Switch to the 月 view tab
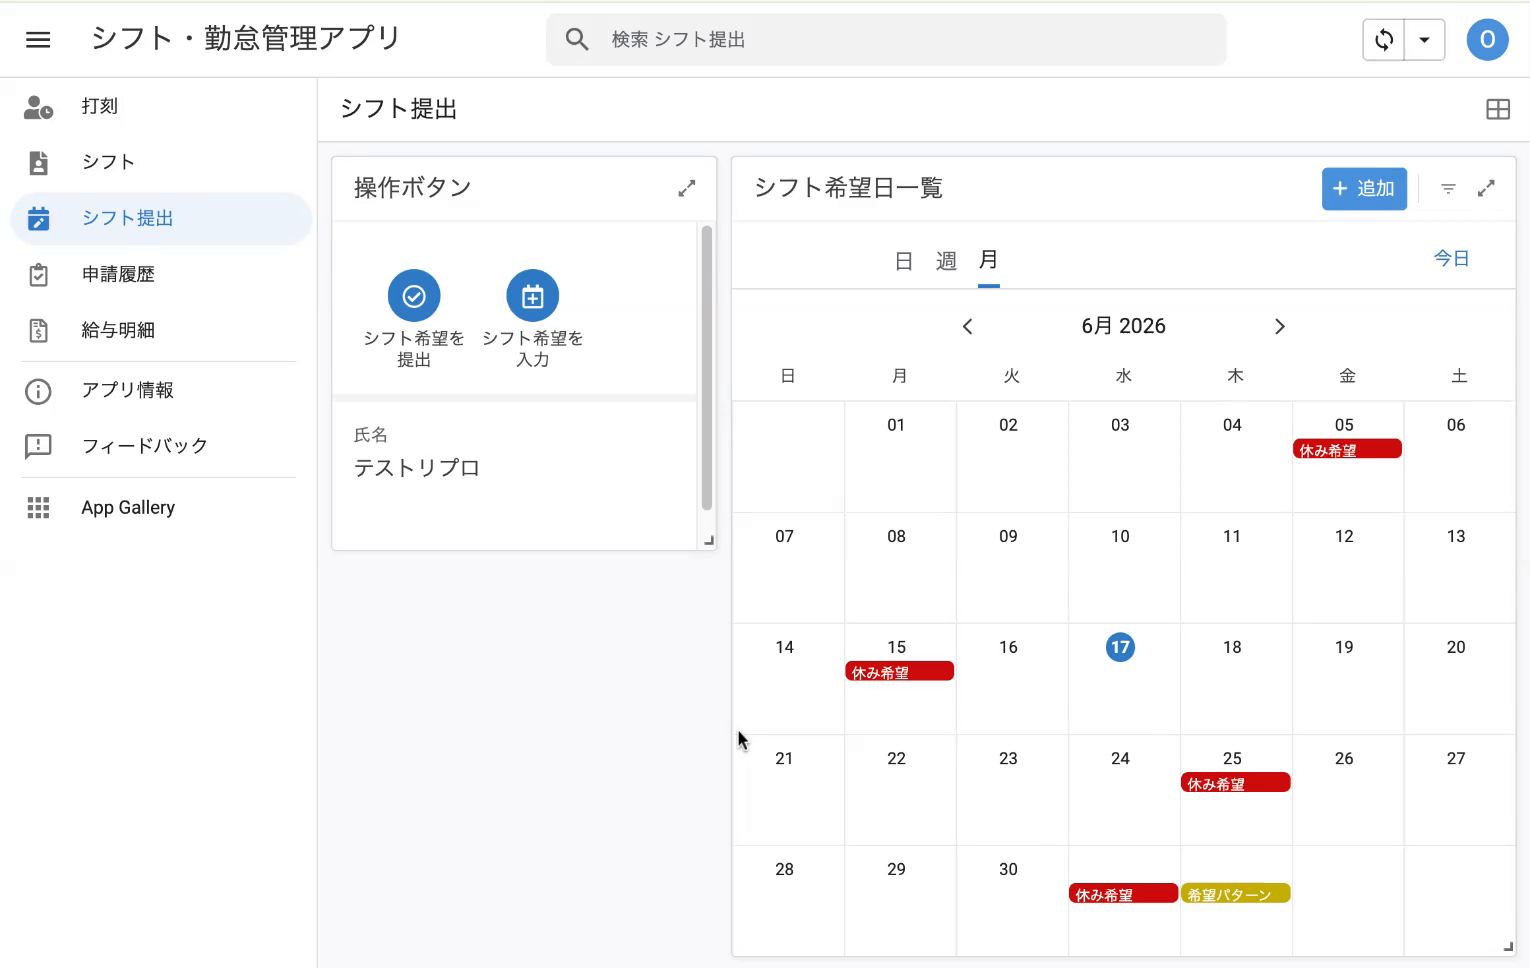Viewport: 1530px width, 968px height. click(988, 260)
